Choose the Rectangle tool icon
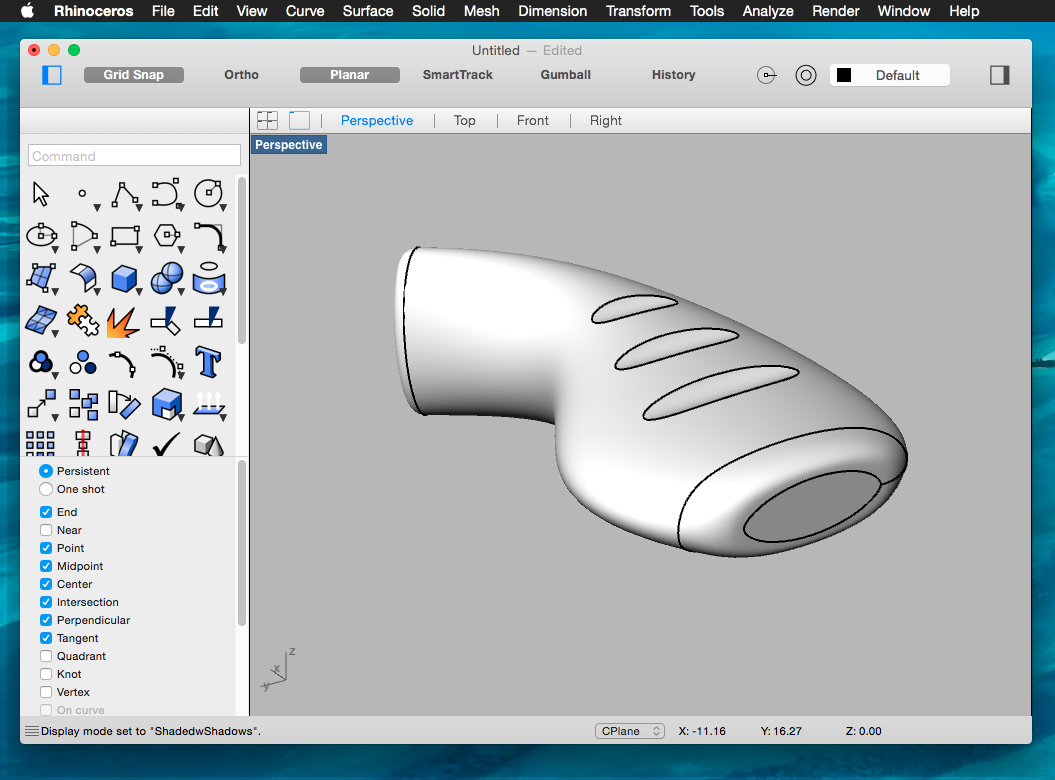1055x780 pixels. pos(125,236)
